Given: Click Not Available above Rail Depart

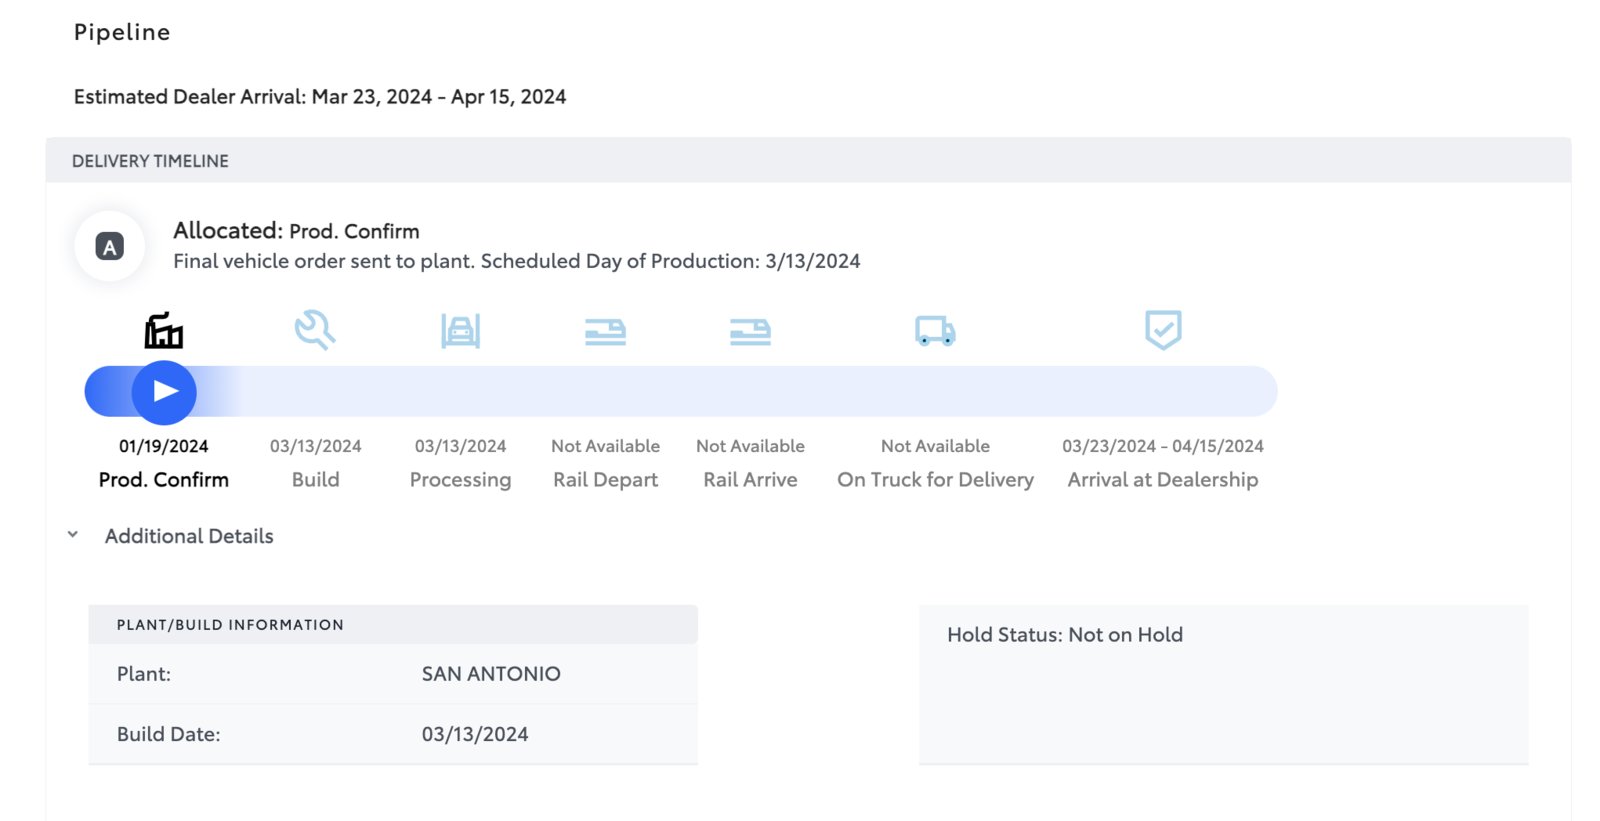Looking at the screenshot, I should pyautogui.click(x=605, y=446).
